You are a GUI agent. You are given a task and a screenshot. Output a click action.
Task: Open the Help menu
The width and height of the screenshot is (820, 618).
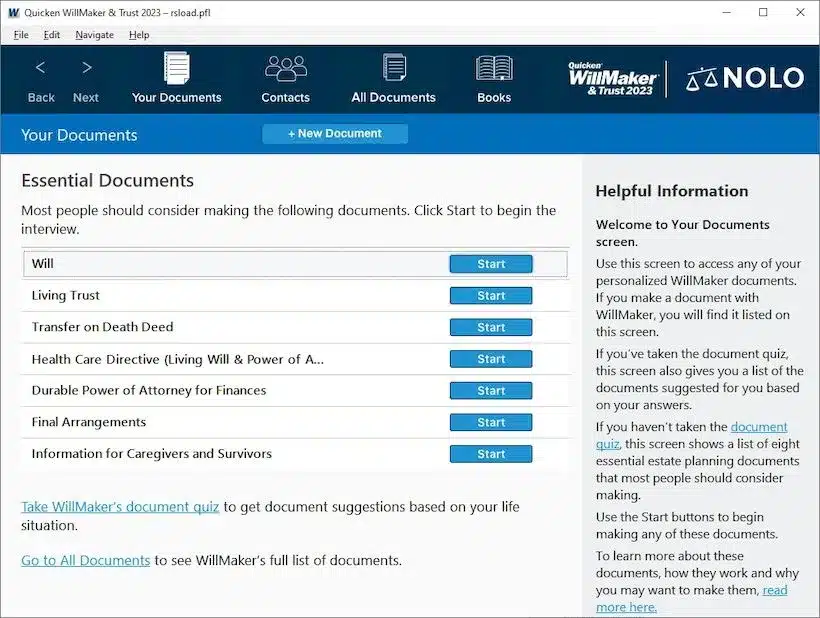tap(139, 35)
